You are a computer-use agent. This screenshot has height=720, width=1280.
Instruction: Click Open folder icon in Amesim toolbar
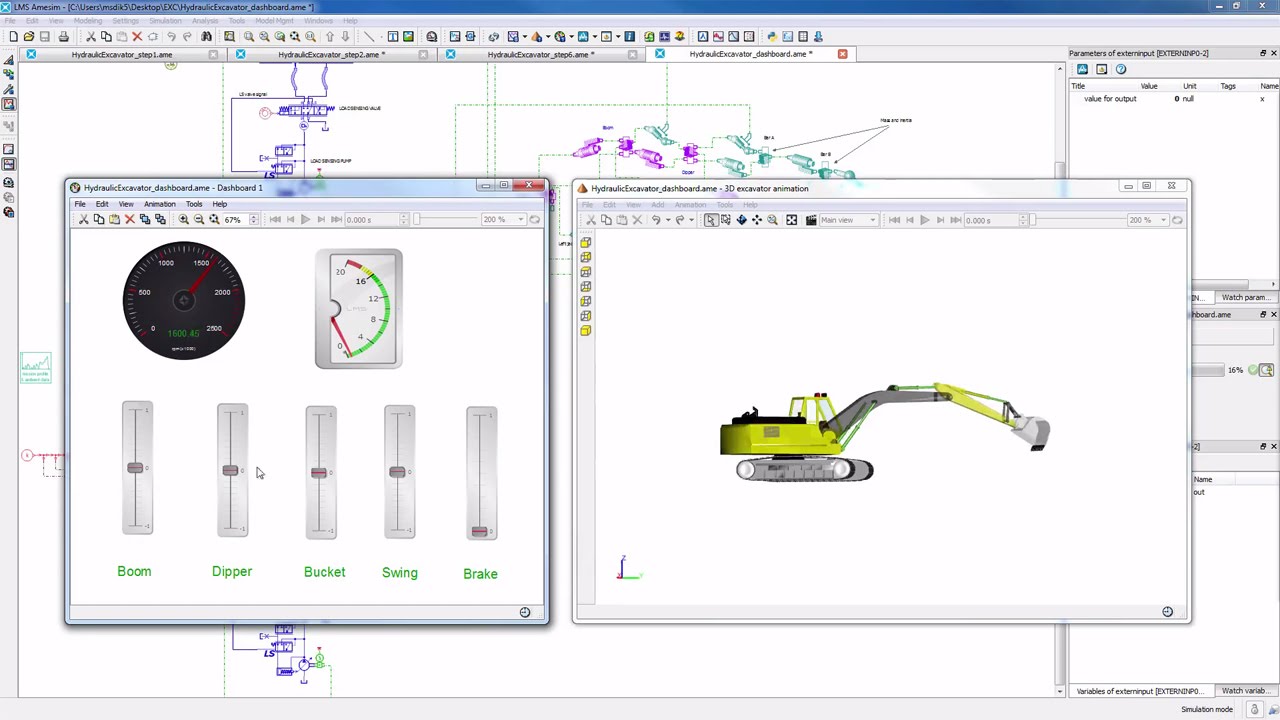click(28, 37)
